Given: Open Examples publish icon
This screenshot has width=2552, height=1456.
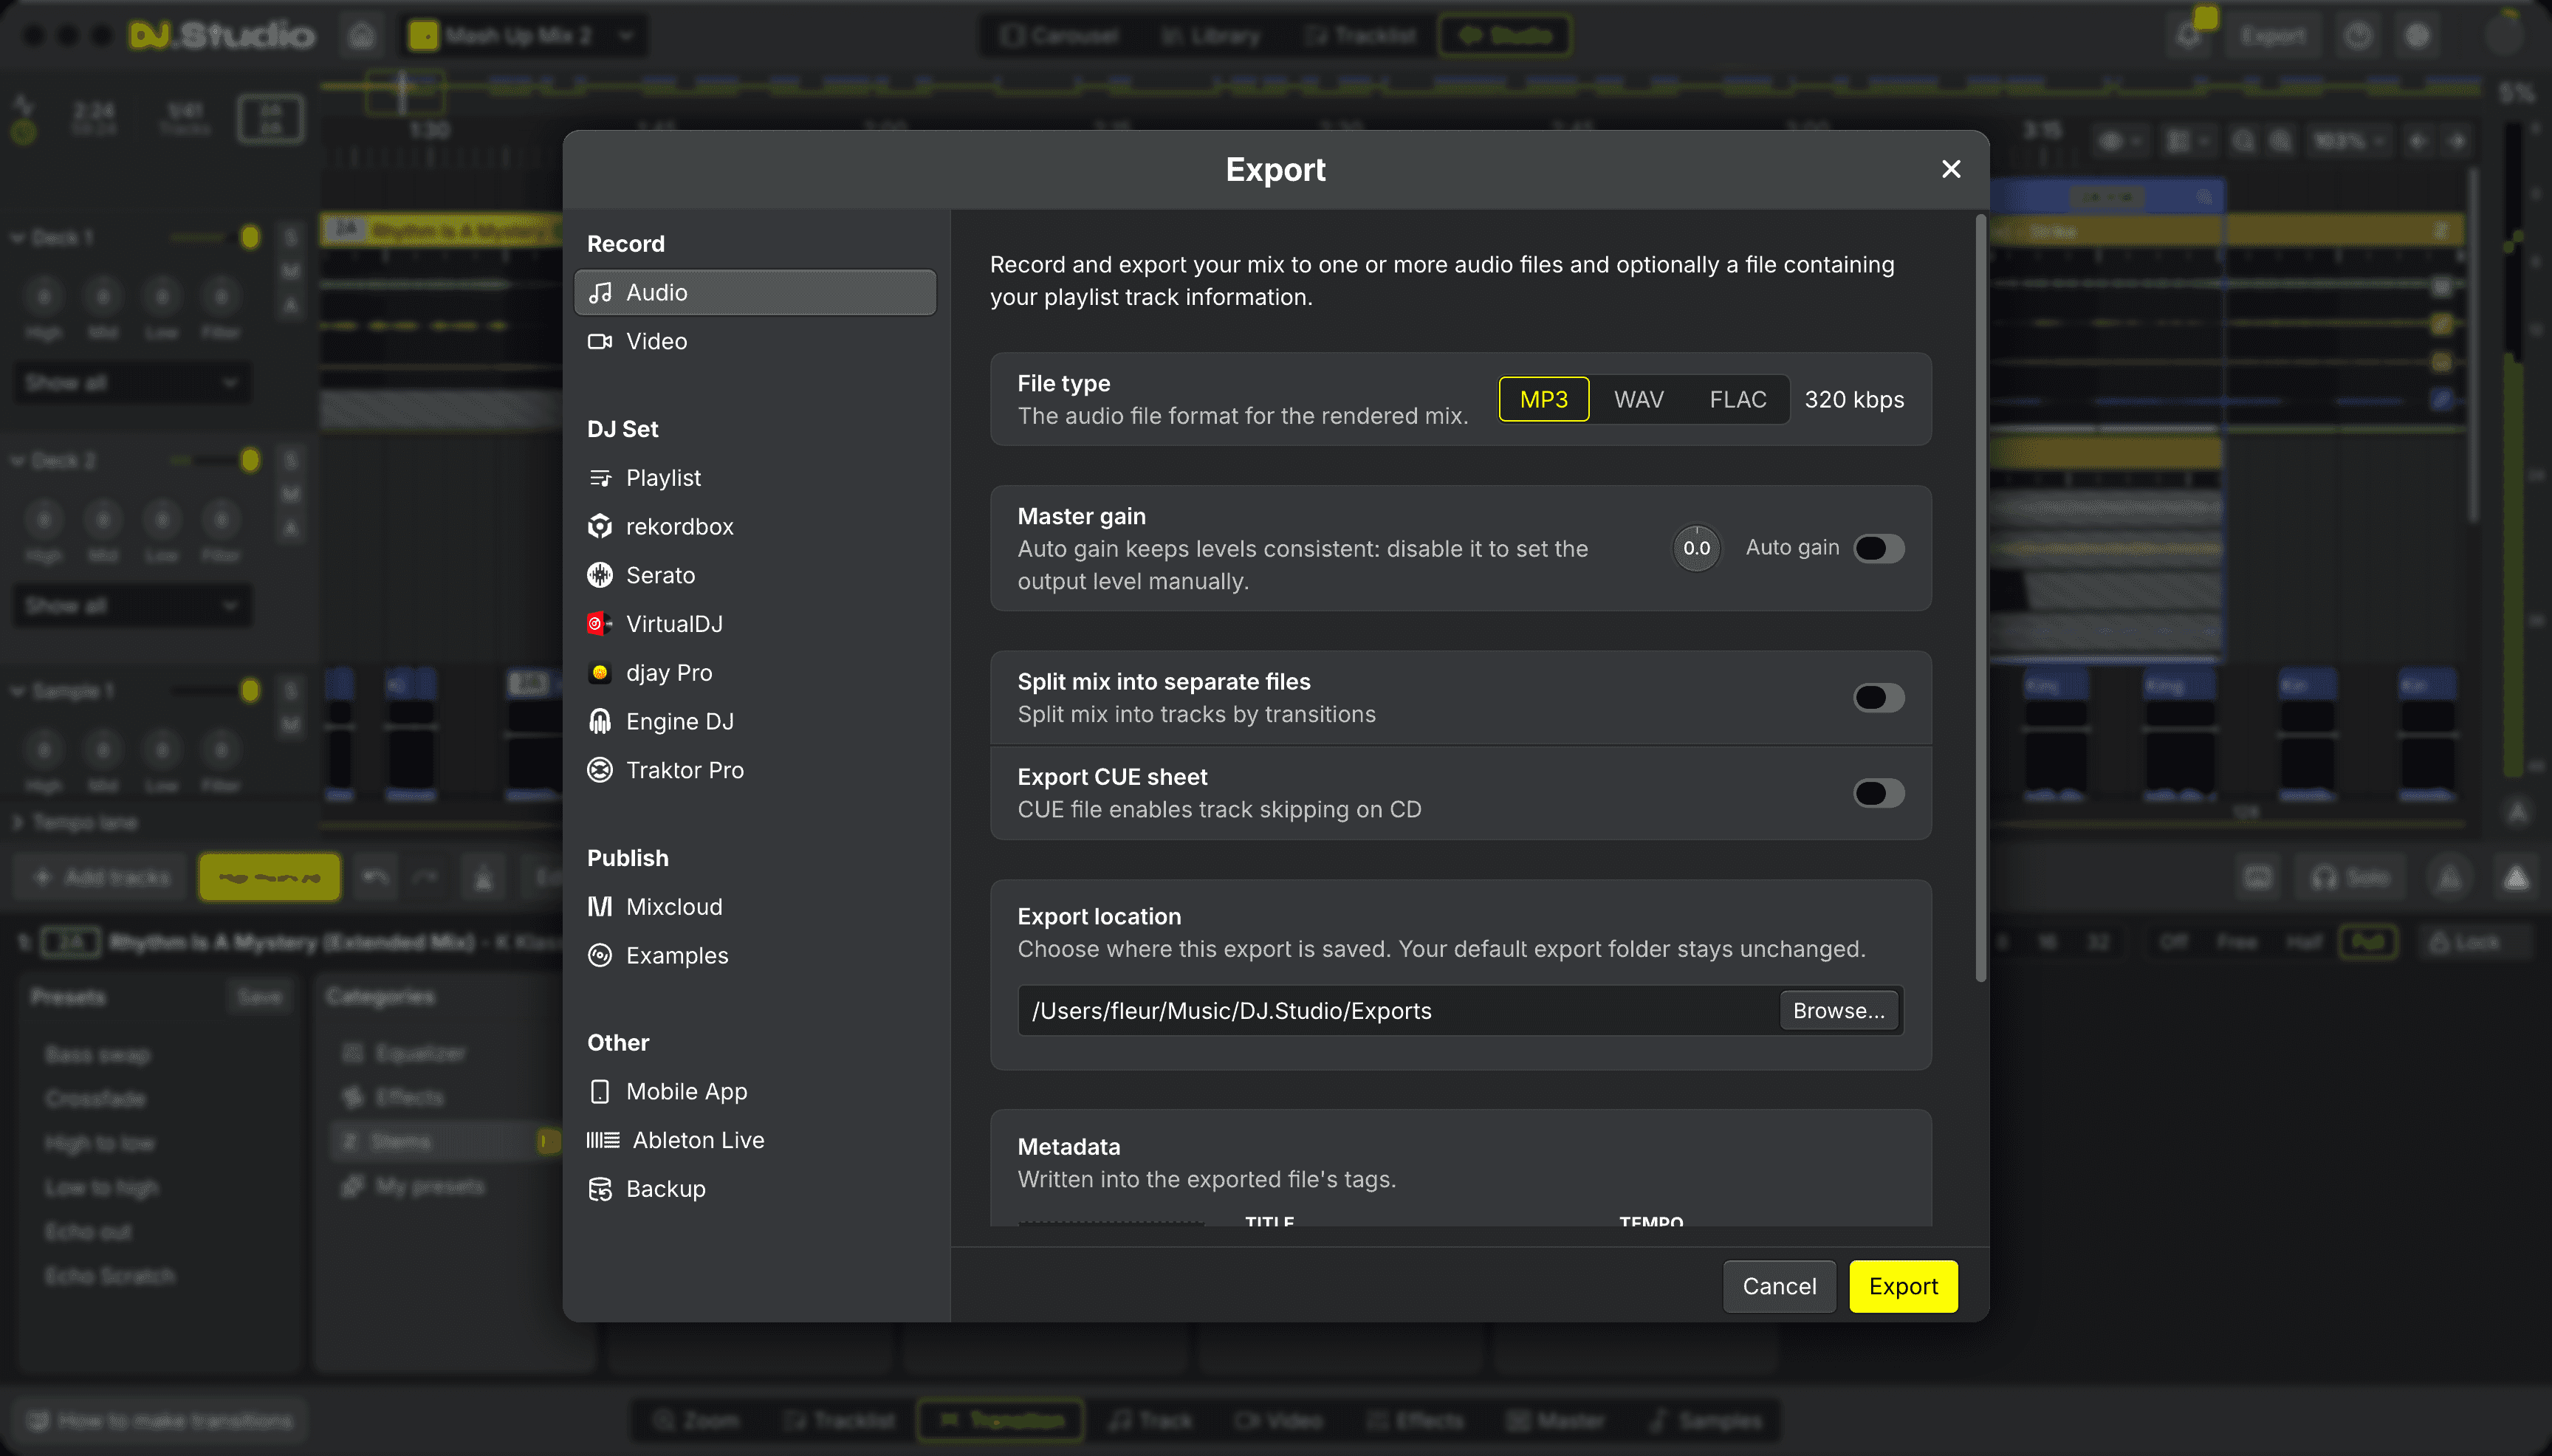Looking at the screenshot, I should coord(600,955).
